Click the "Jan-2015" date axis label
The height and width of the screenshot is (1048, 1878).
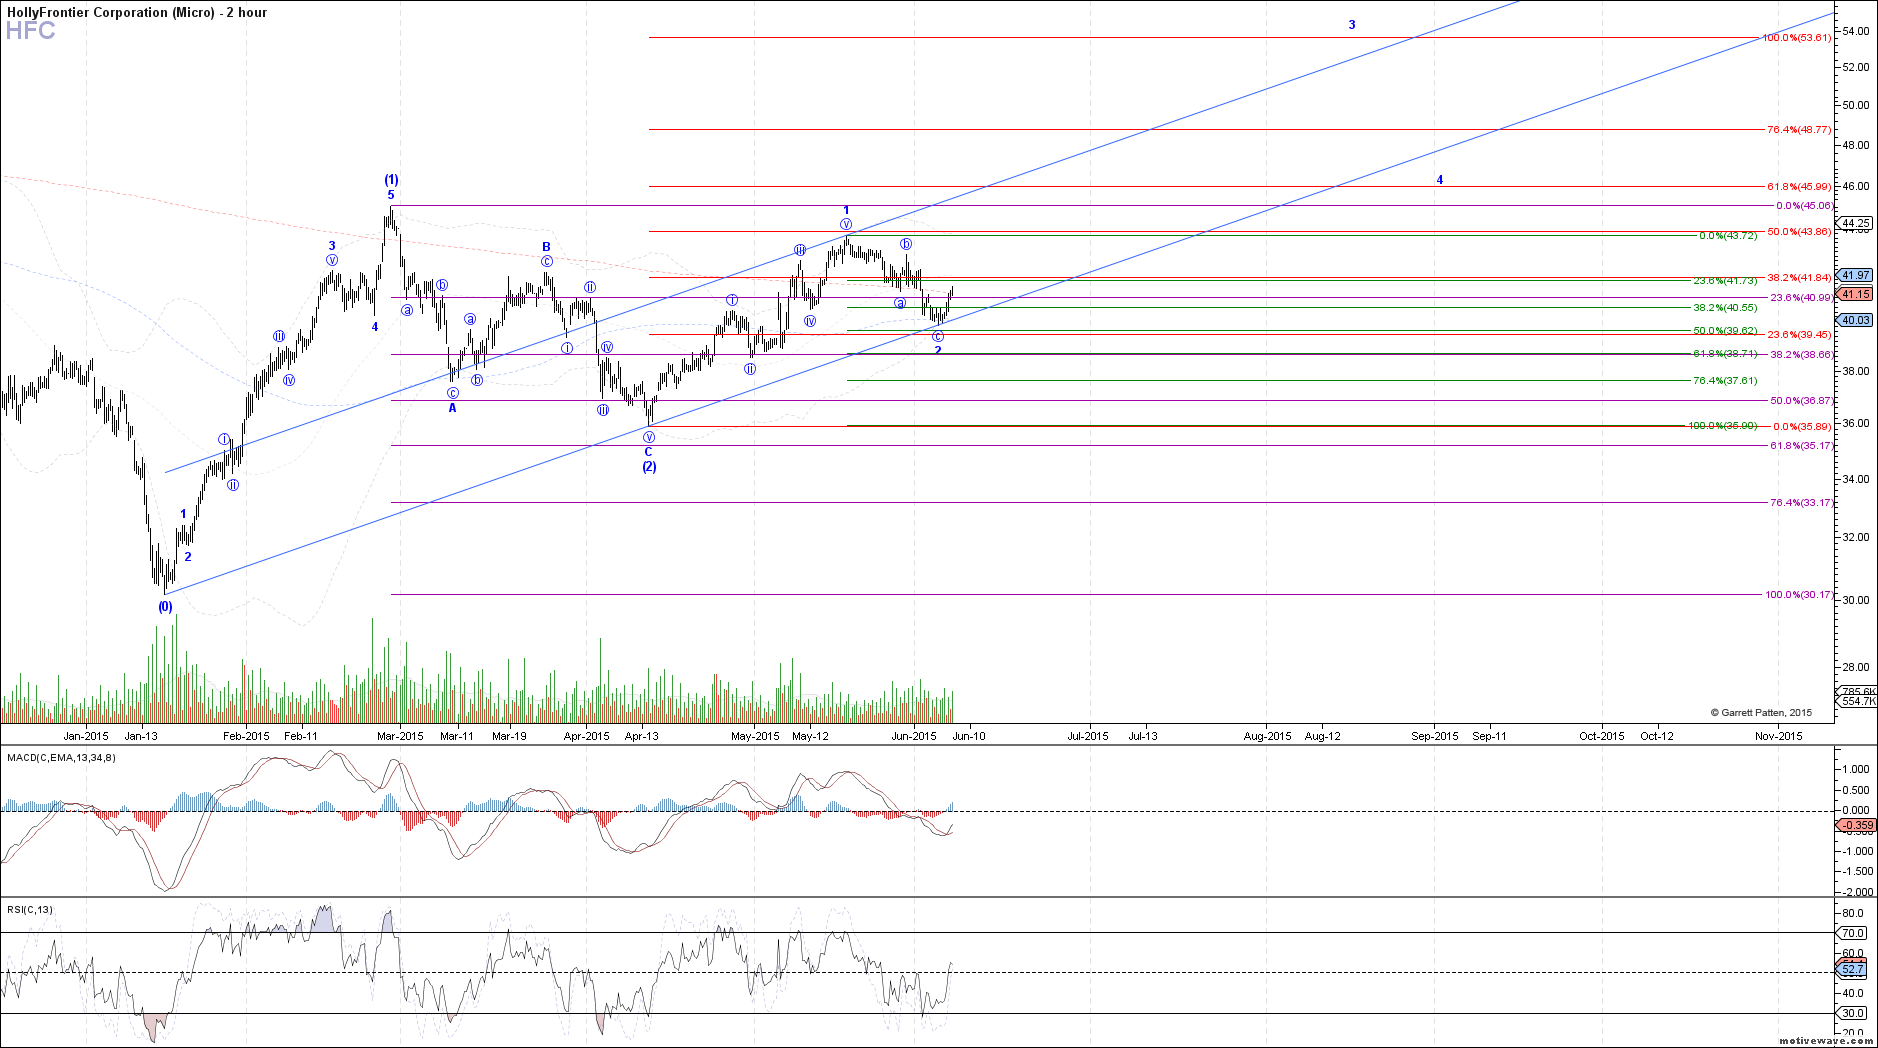pos(86,736)
